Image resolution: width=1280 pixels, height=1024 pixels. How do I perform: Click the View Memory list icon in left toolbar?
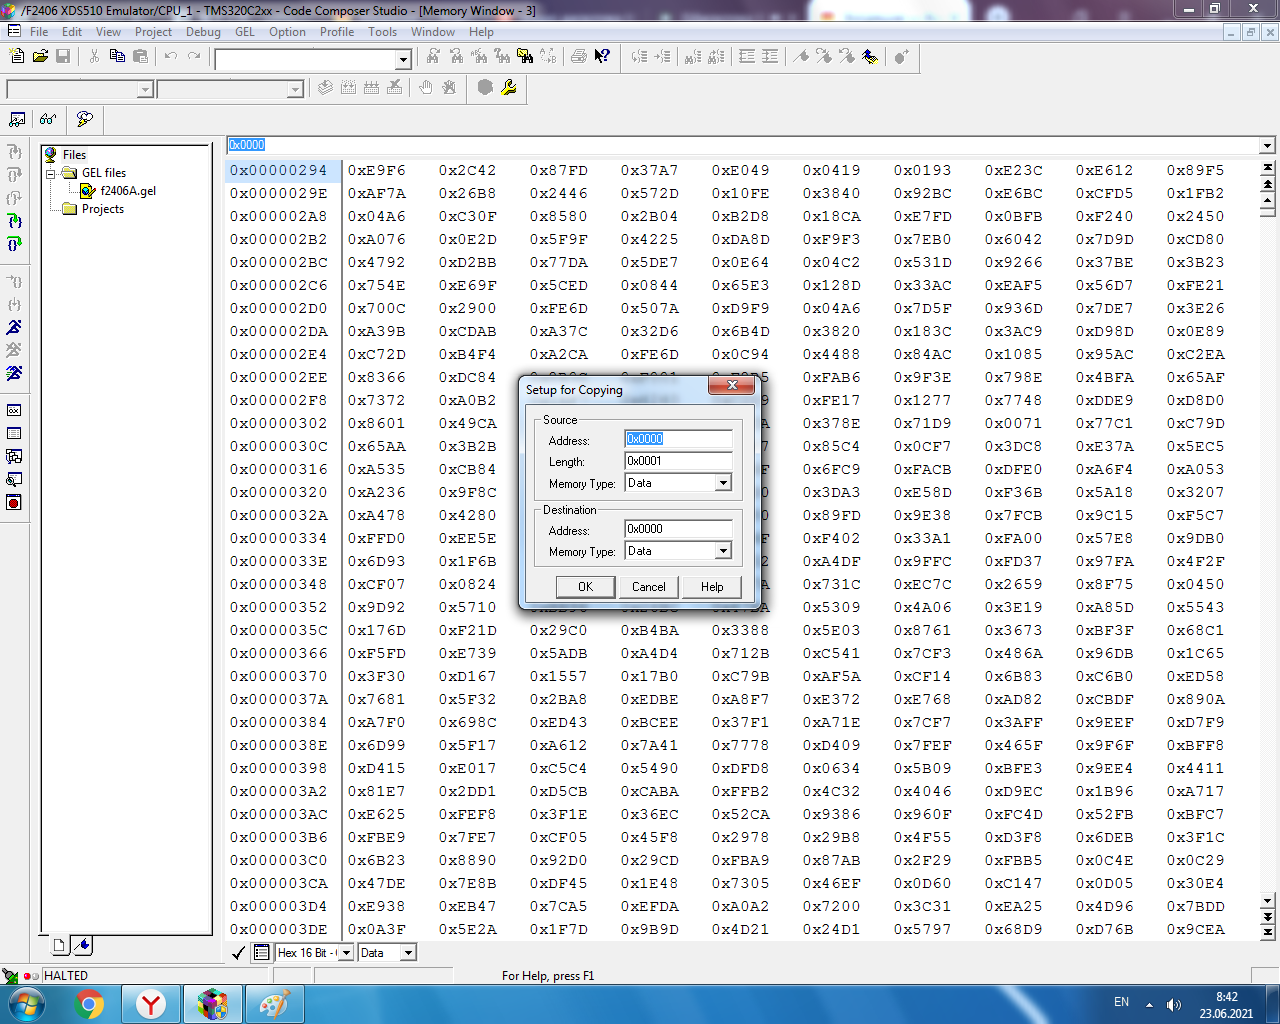(14, 433)
